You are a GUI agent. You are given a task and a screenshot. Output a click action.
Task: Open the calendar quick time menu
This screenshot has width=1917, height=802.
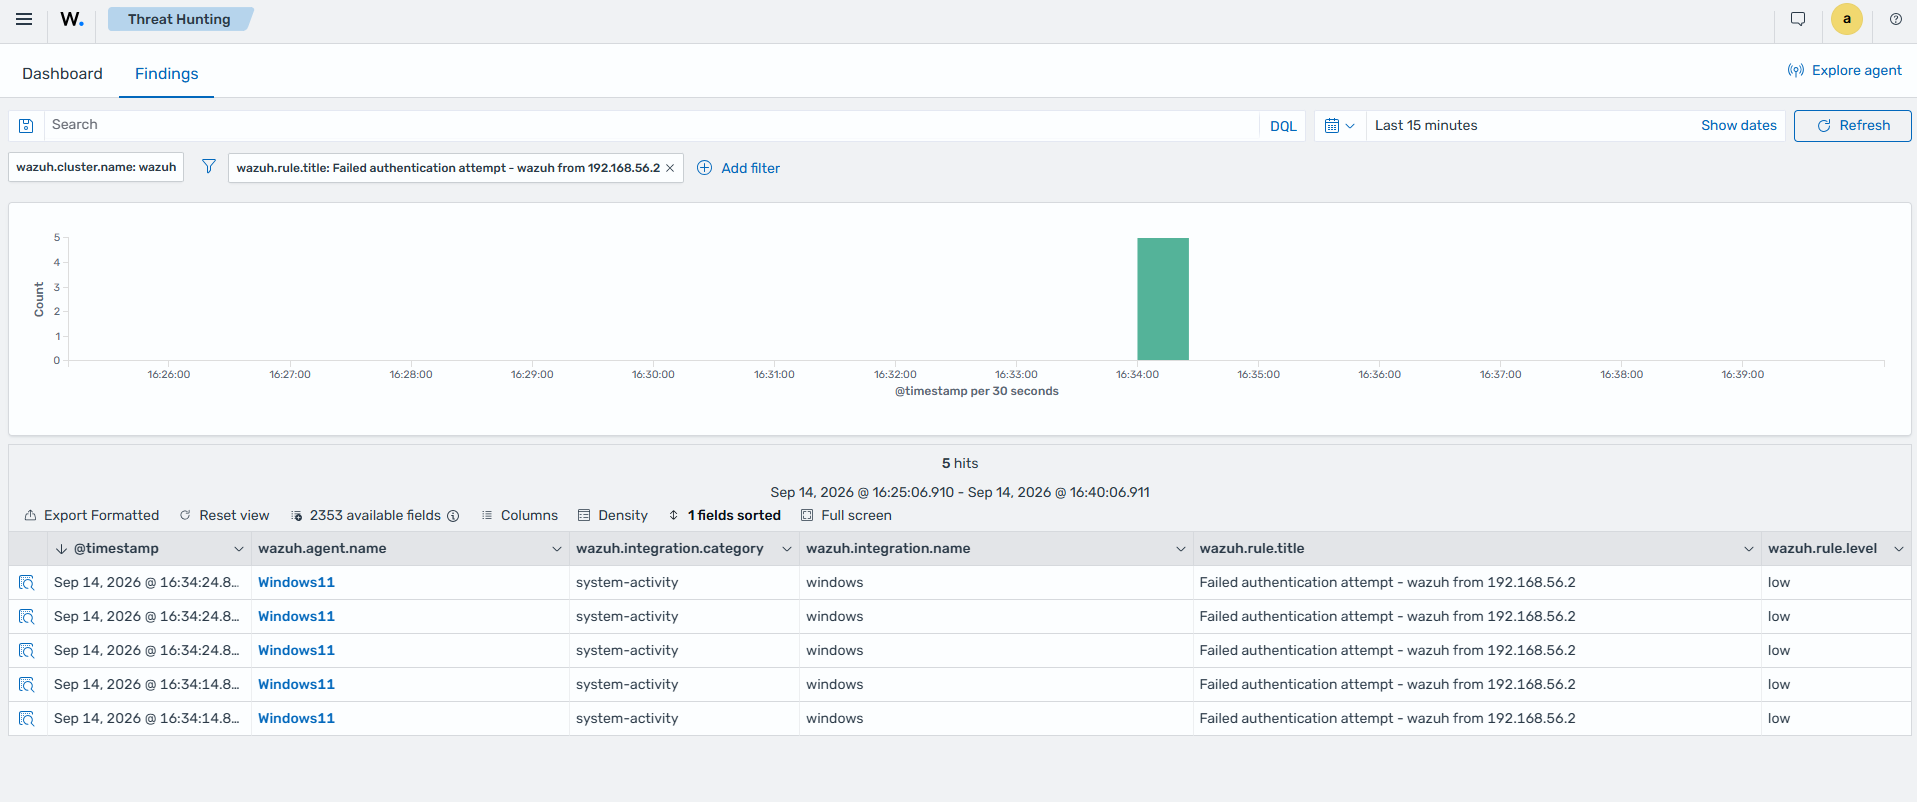tap(1339, 126)
